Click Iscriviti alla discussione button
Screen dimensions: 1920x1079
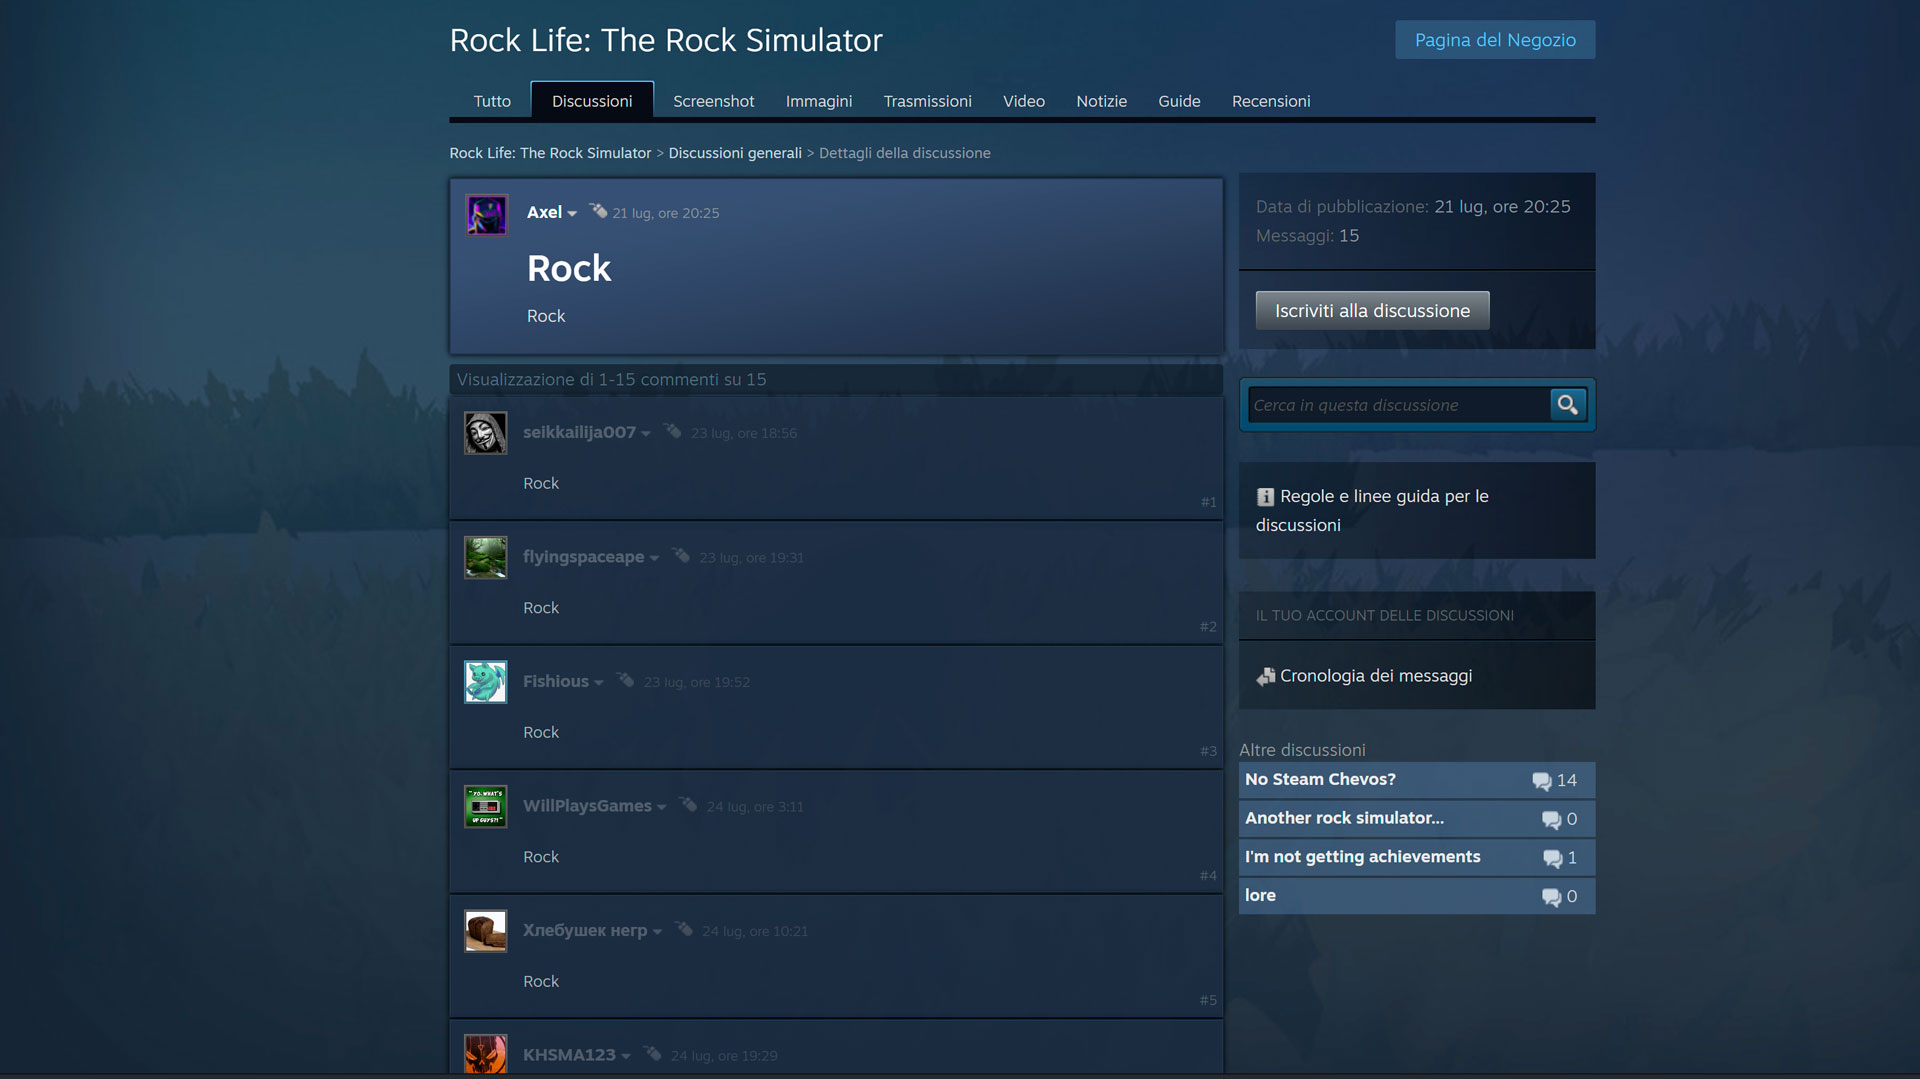(1372, 311)
